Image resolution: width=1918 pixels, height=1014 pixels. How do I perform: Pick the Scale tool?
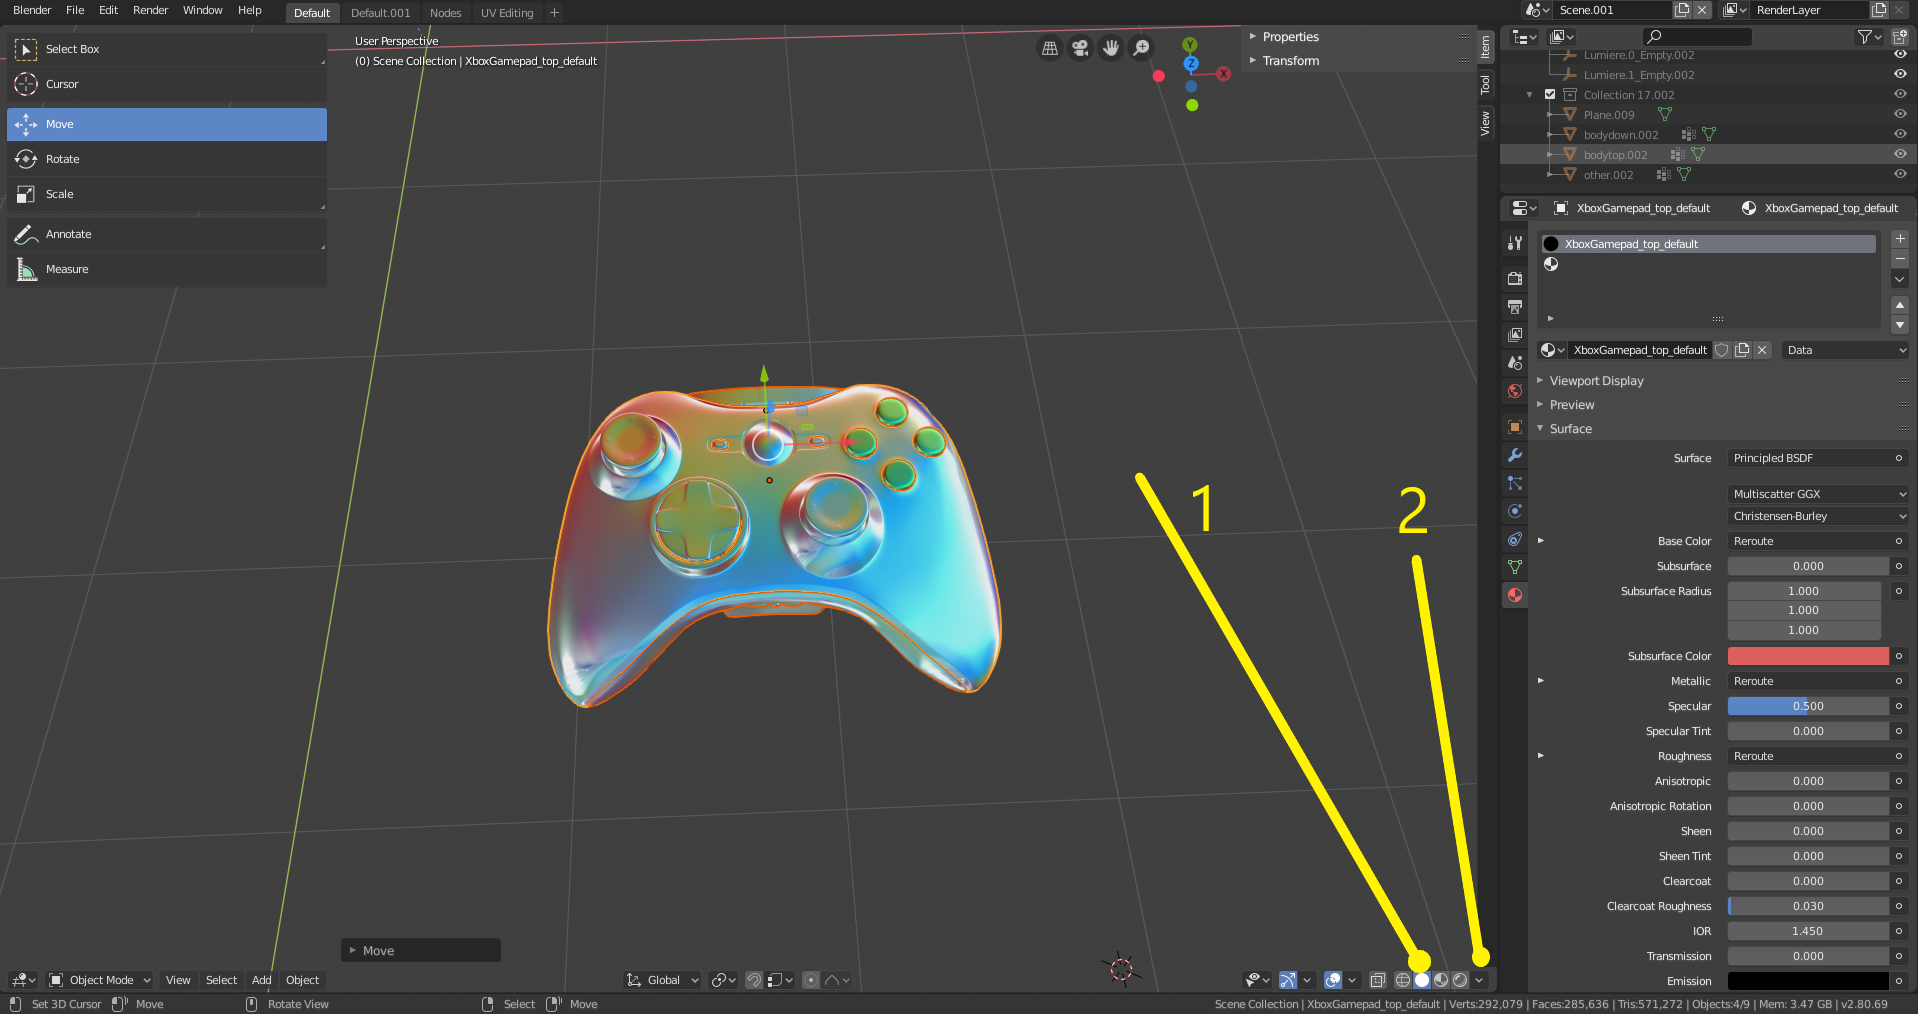(167, 194)
